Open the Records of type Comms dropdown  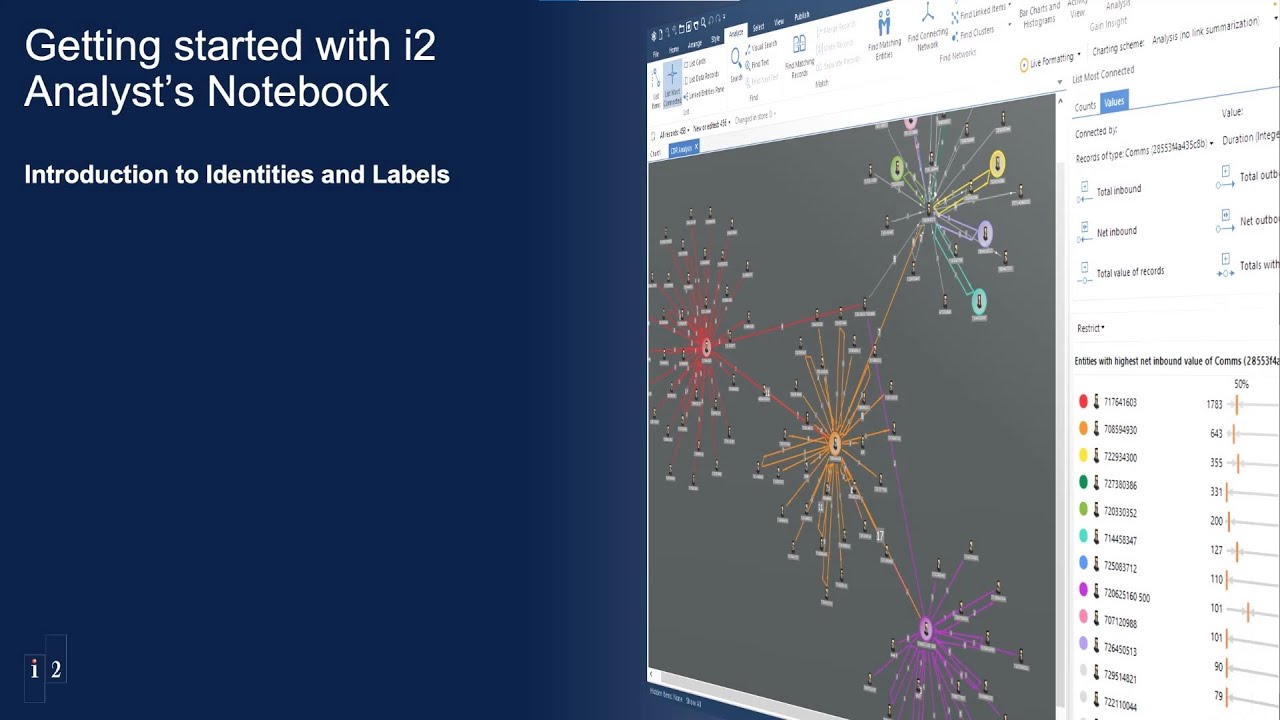coord(1145,150)
